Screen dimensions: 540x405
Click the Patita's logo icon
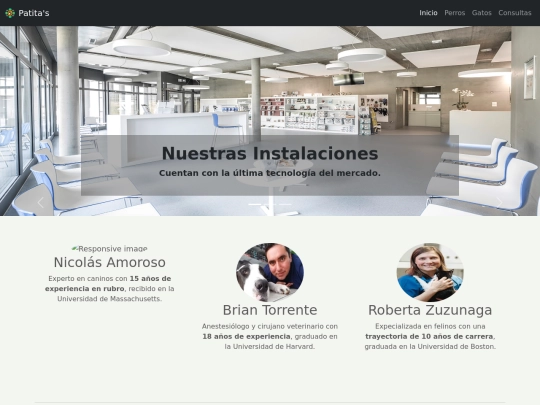pos(10,13)
